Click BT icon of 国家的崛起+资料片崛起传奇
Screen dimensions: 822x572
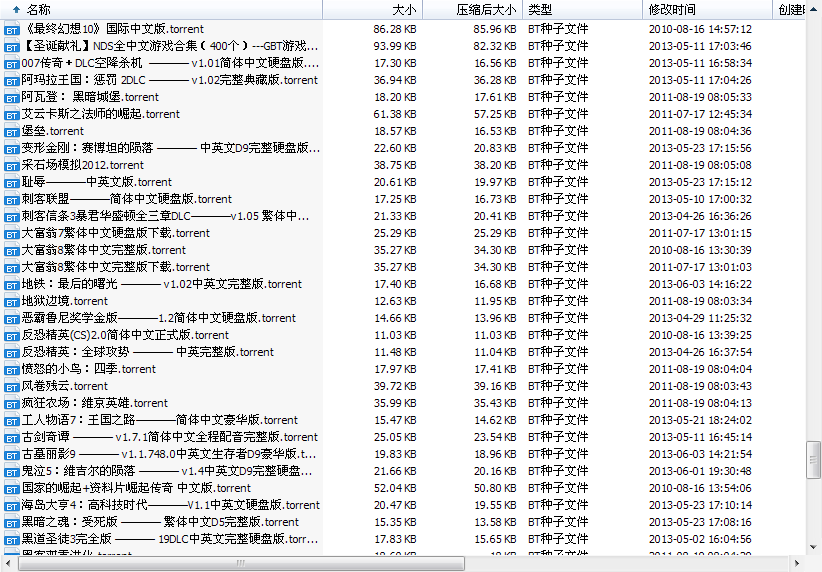(12, 489)
